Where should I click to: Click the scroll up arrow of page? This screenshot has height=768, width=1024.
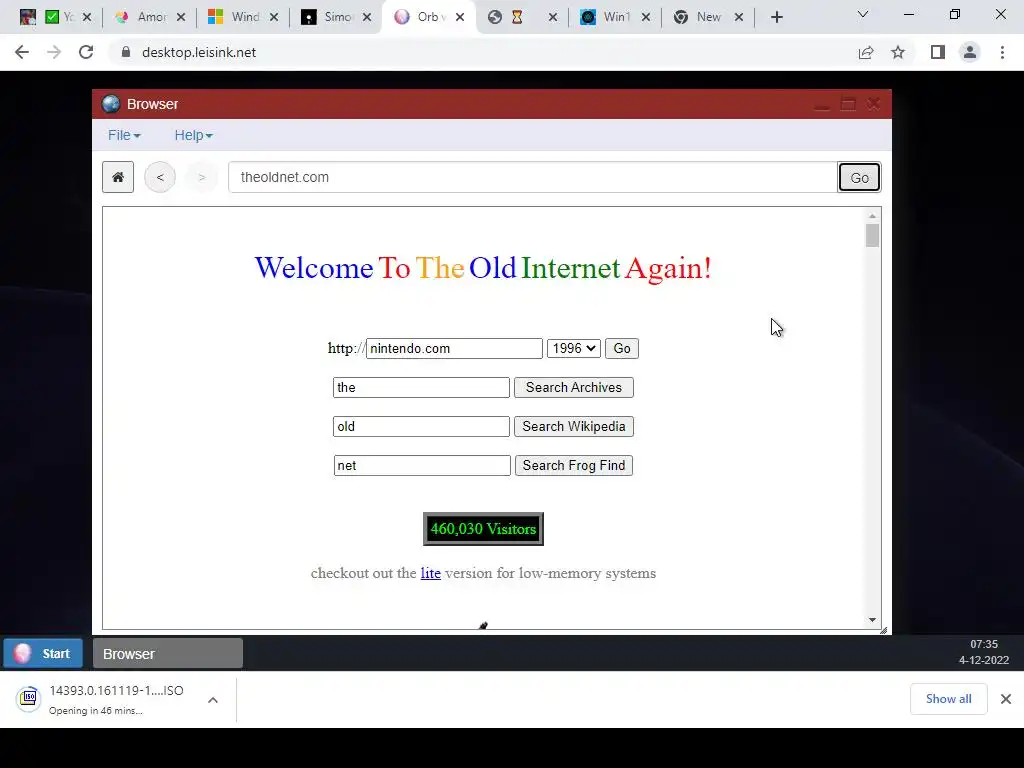coord(872,216)
